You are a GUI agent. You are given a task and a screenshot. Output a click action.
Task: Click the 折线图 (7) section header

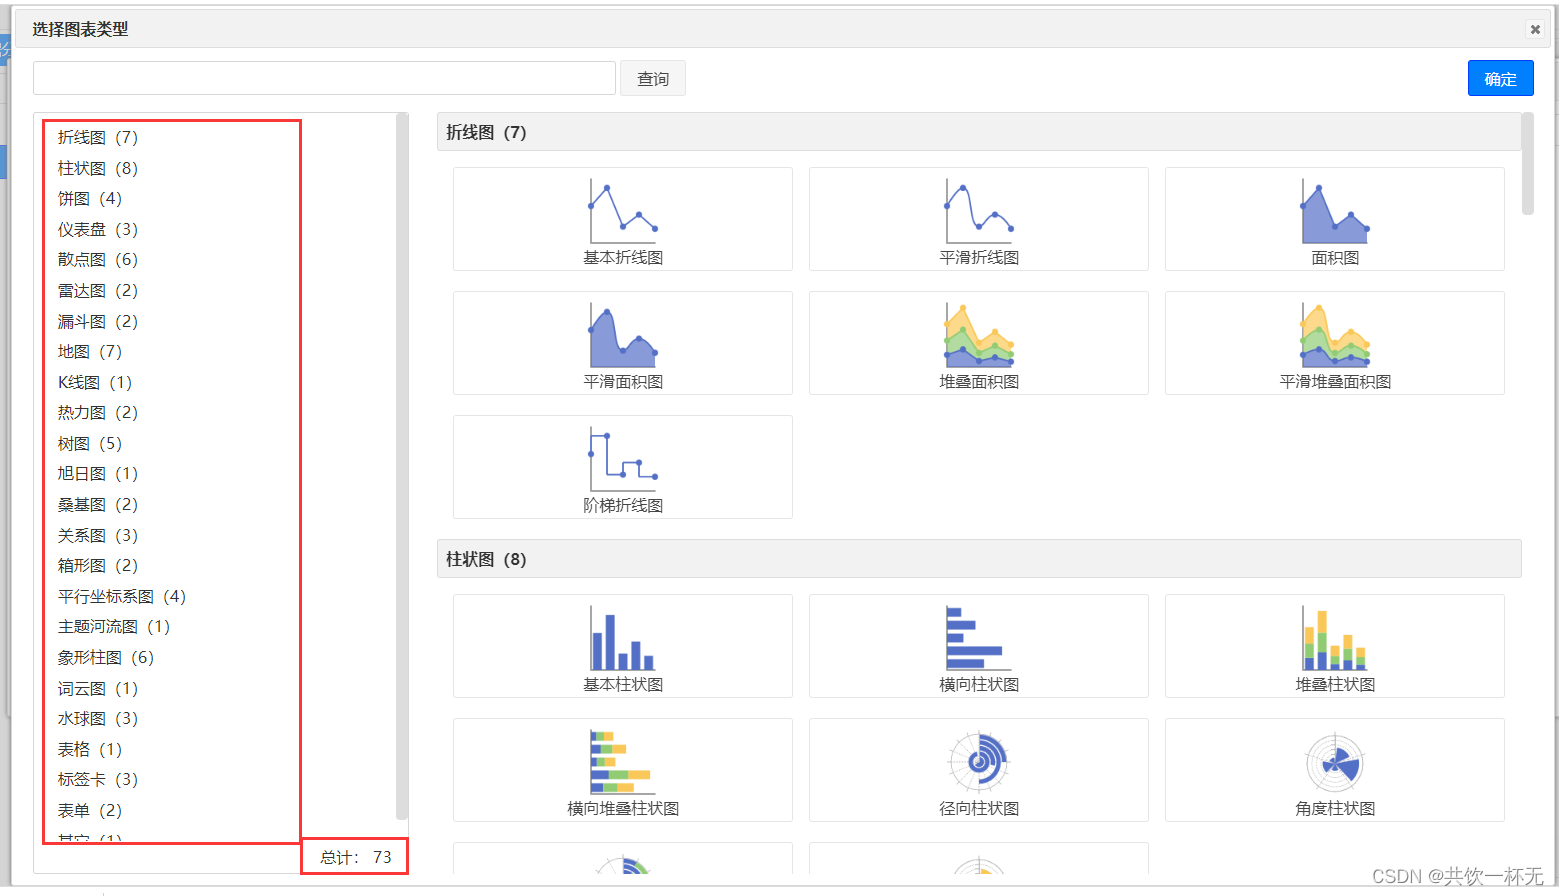pyautogui.click(x=979, y=132)
